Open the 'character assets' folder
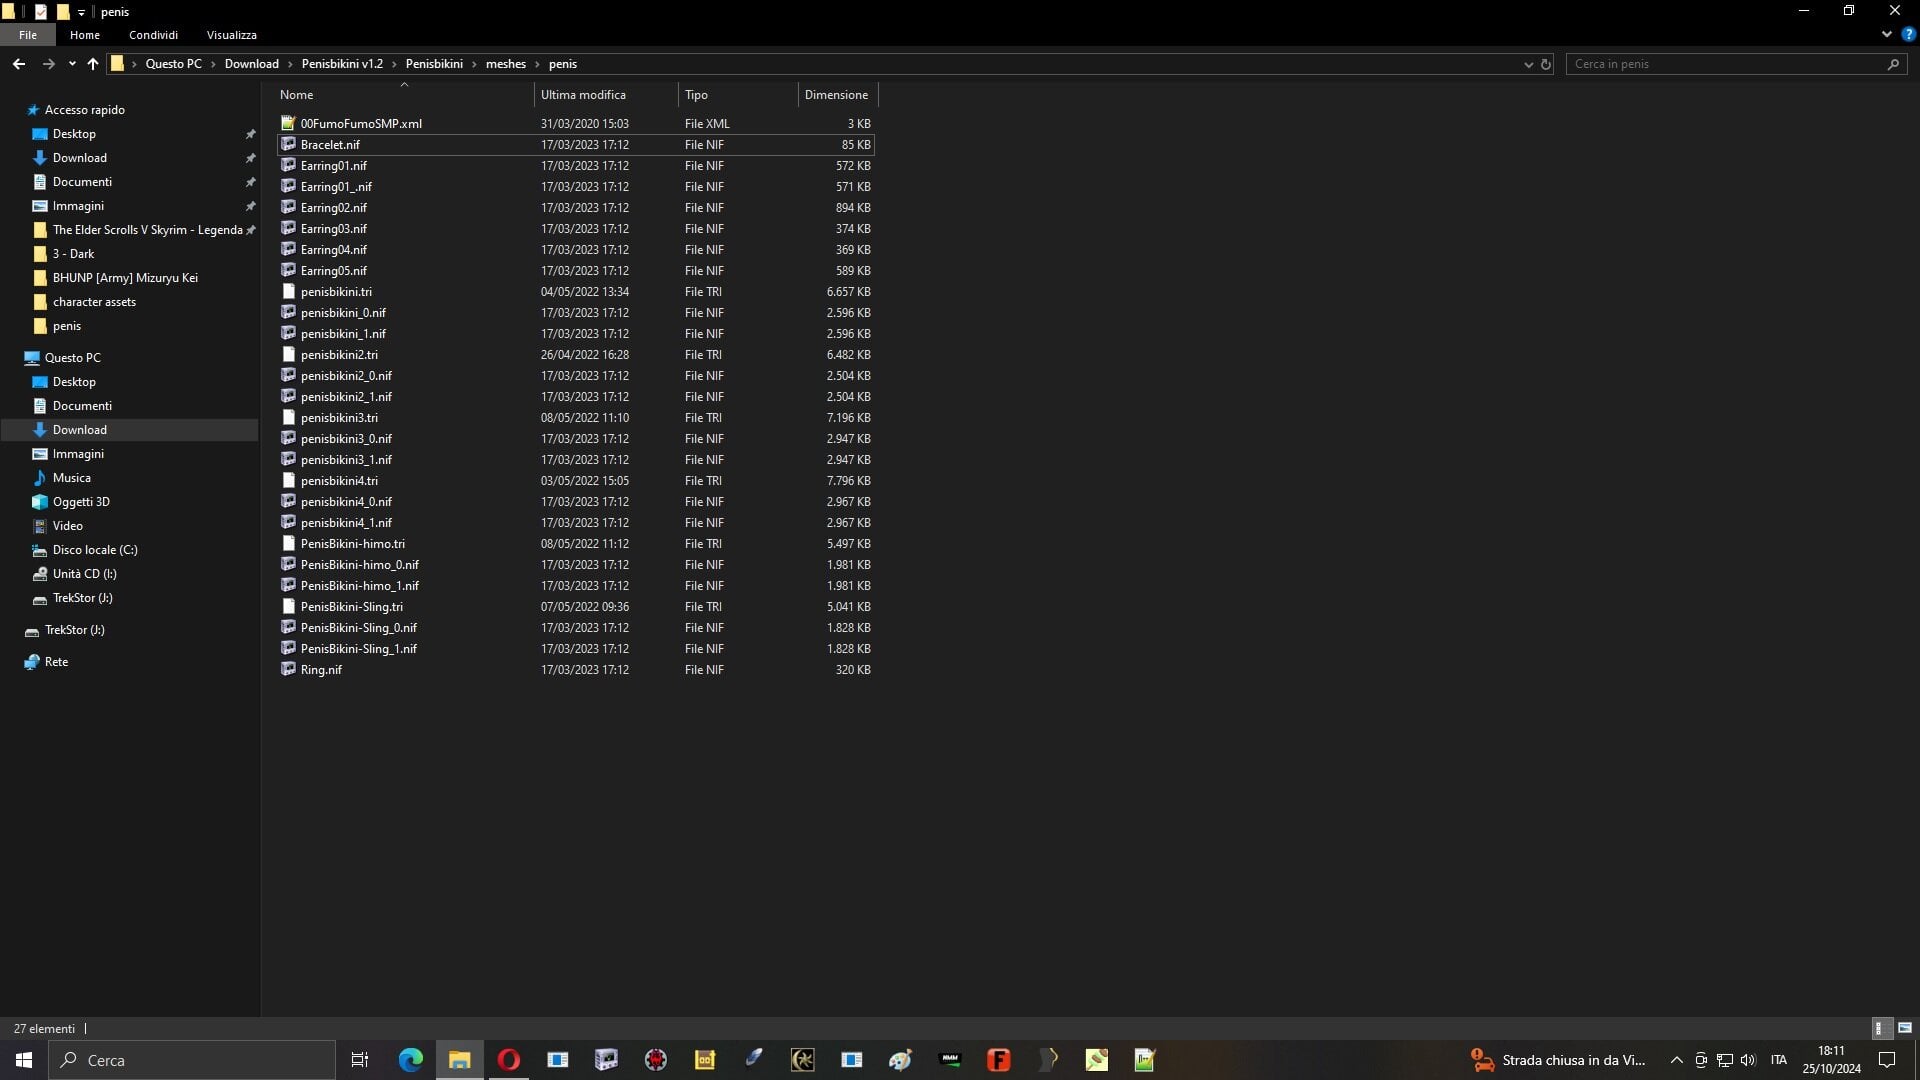Image resolution: width=1920 pixels, height=1080 pixels. coord(94,302)
